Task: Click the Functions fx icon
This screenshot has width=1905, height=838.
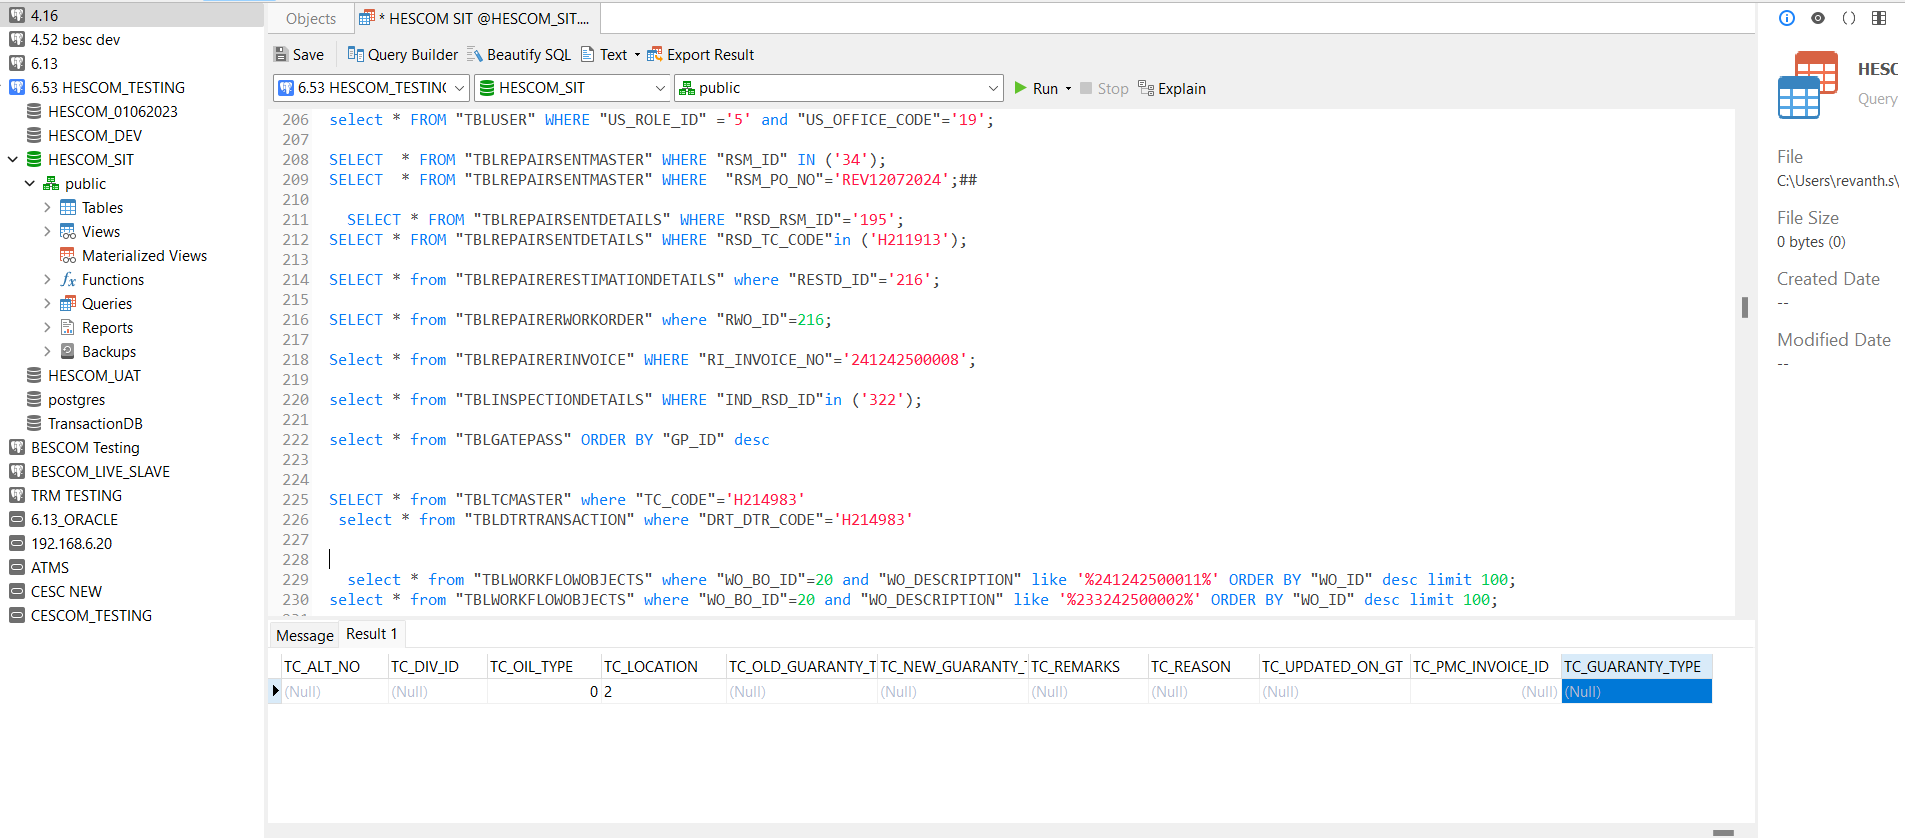Action: click(68, 279)
